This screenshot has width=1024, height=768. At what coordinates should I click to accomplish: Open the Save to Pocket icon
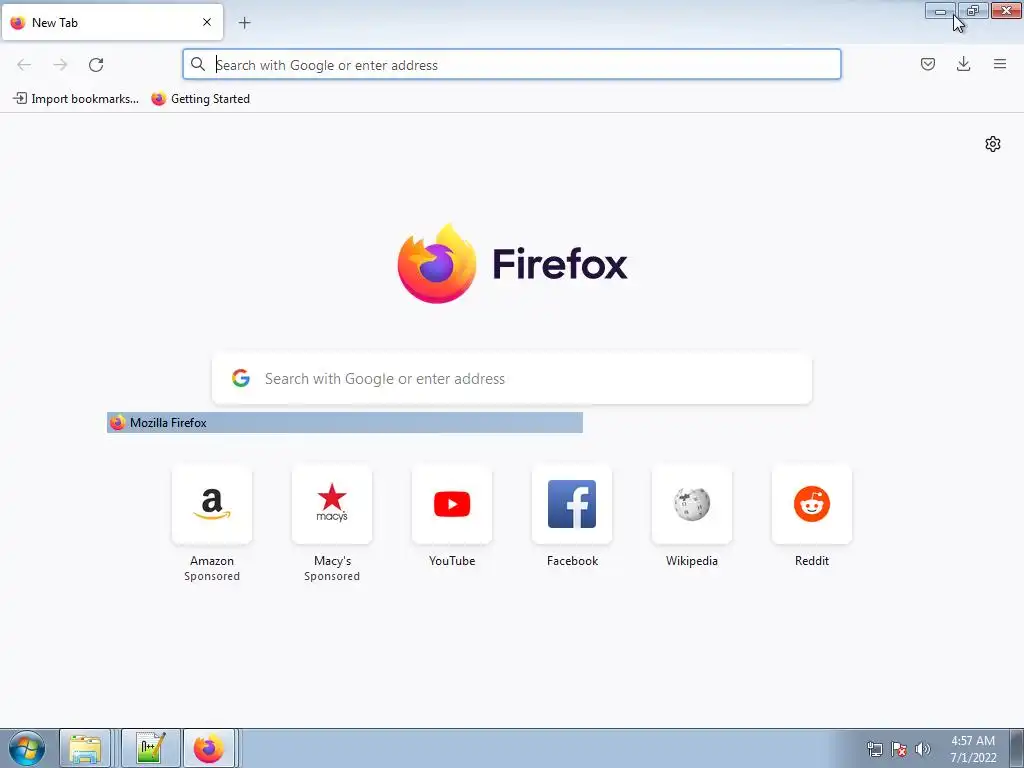tap(927, 64)
